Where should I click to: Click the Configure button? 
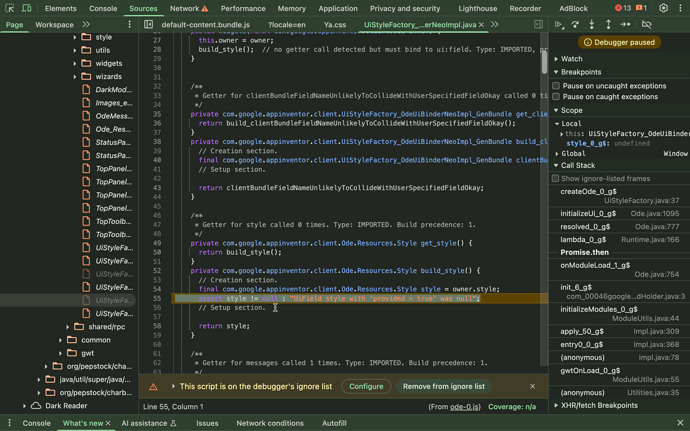(x=366, y=387)
